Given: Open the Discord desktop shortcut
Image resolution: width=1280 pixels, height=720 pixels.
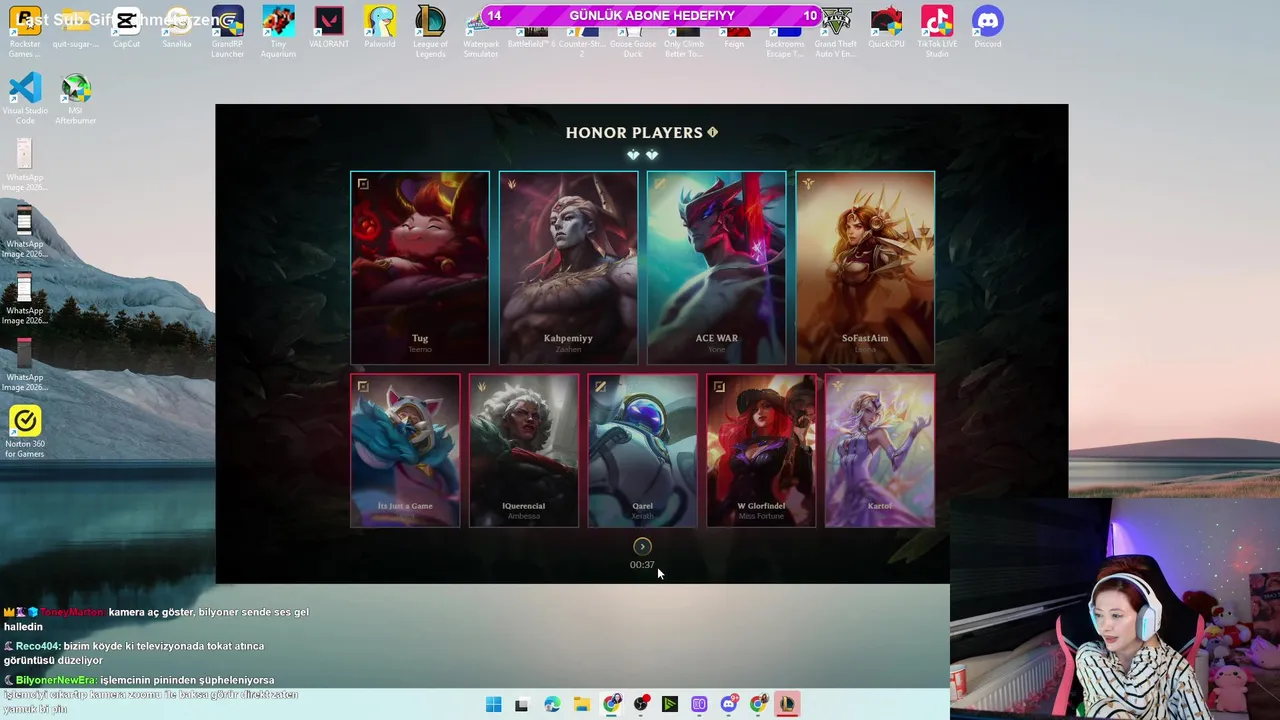Looking at the screenshot, I should click(987, 28).
